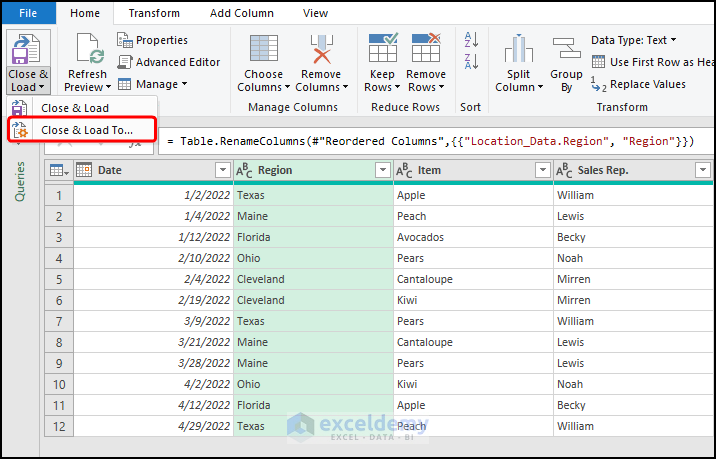Image resolution: width=716 pixels, height=459 pixels.
Task: Switch to the View tab
Action: pos(315,13)
